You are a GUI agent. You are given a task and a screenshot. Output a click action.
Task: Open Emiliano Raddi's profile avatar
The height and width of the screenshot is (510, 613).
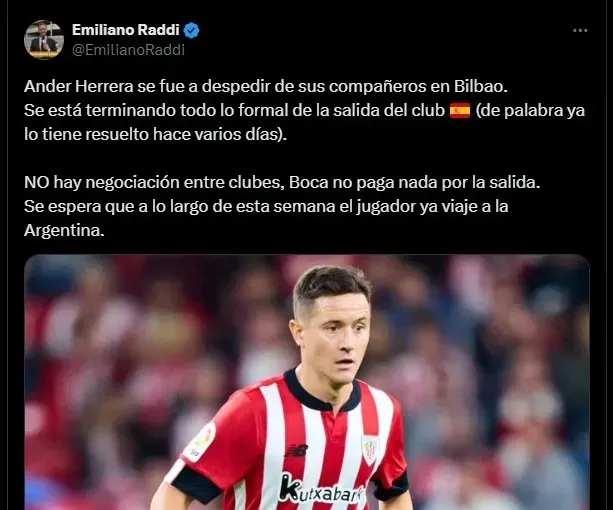click(x=44, y=40)
